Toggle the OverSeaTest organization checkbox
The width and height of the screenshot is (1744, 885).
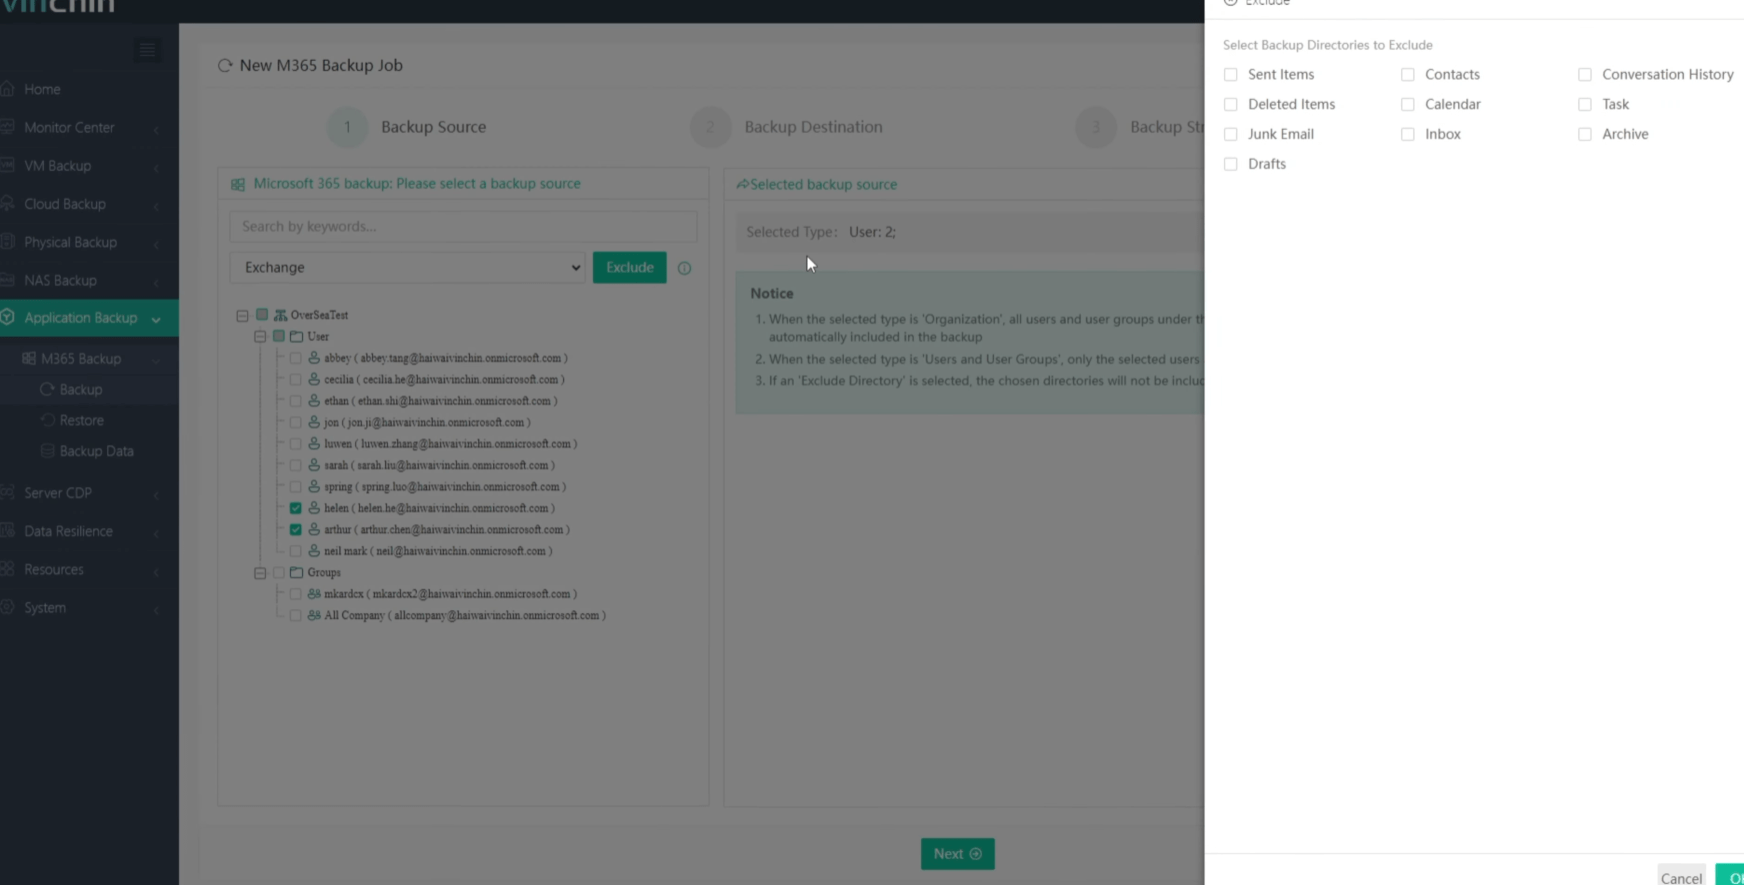pos(261,315)
